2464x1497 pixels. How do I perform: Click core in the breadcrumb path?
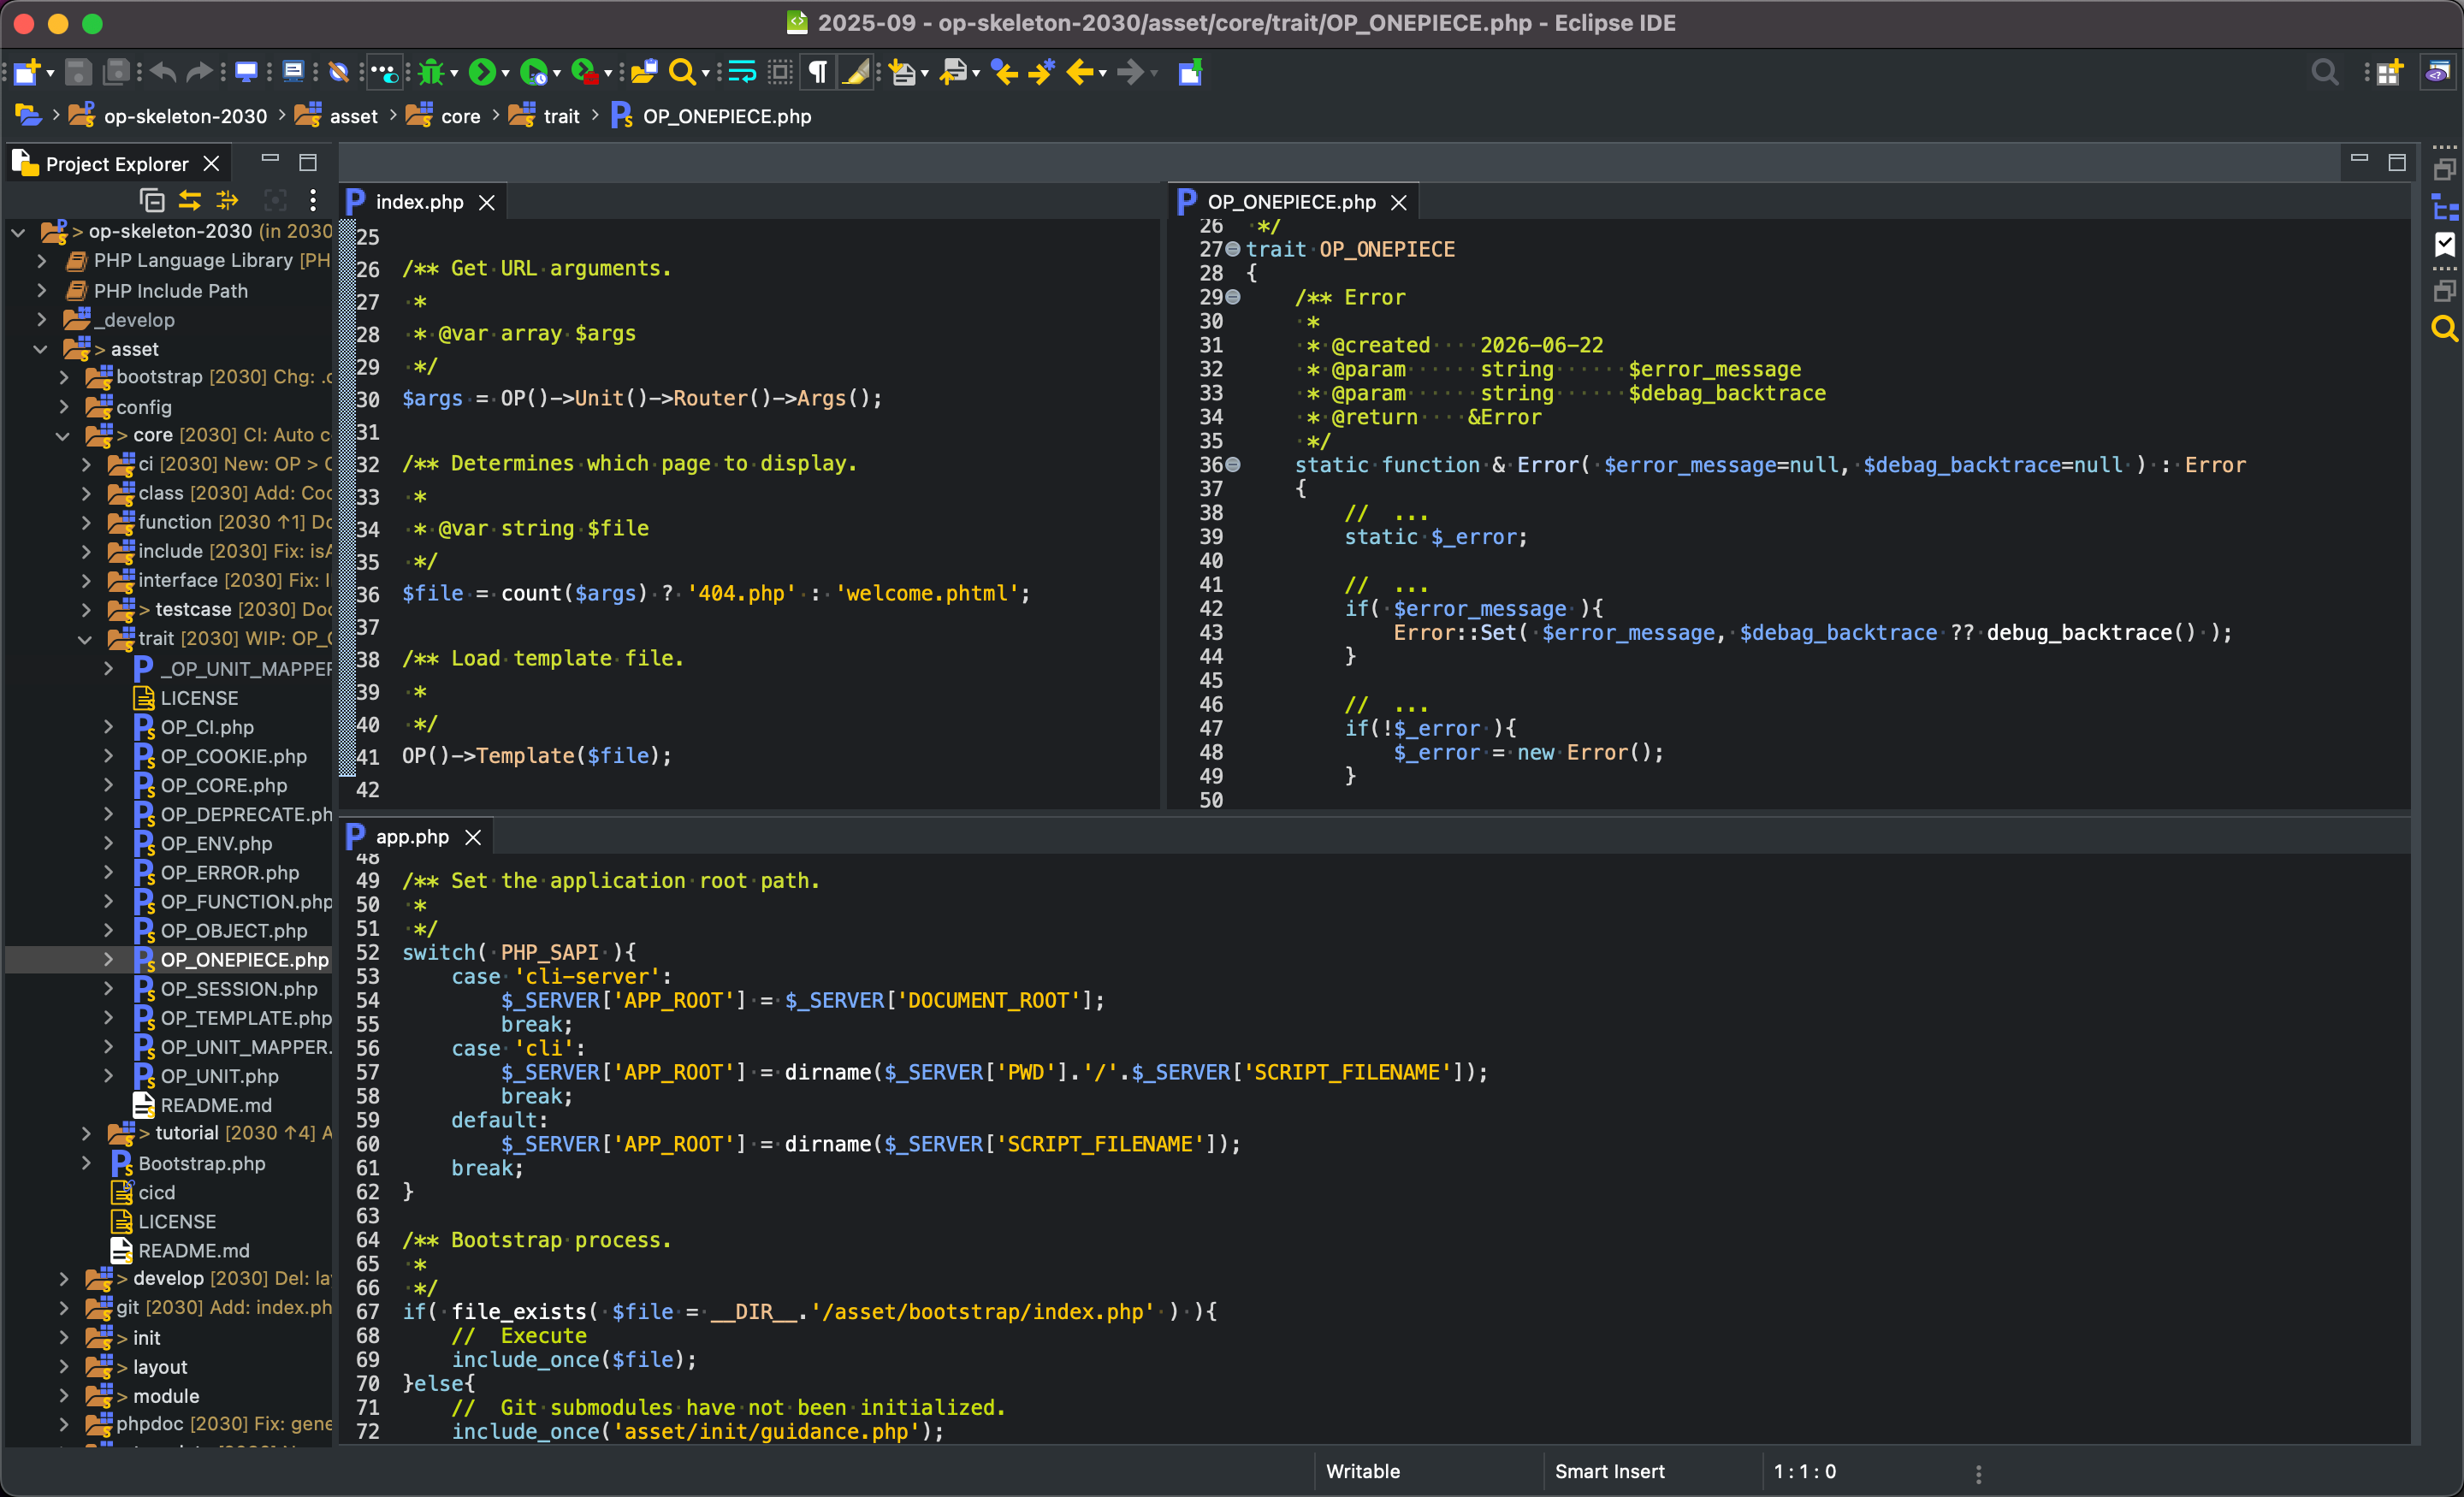460,116
